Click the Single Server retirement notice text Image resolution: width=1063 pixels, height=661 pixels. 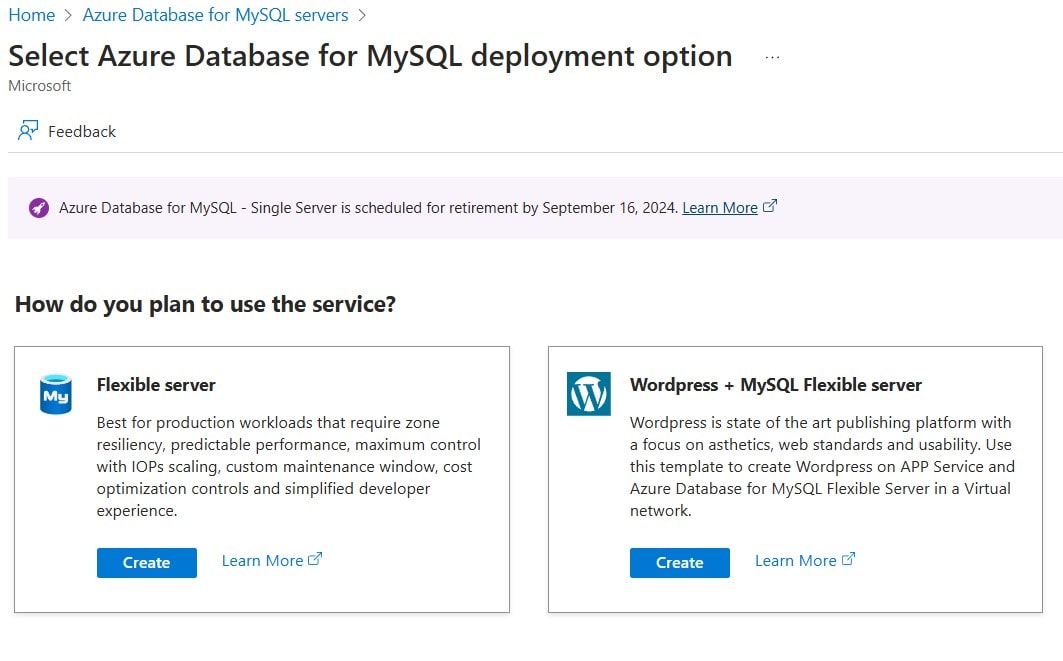(368, 208)
